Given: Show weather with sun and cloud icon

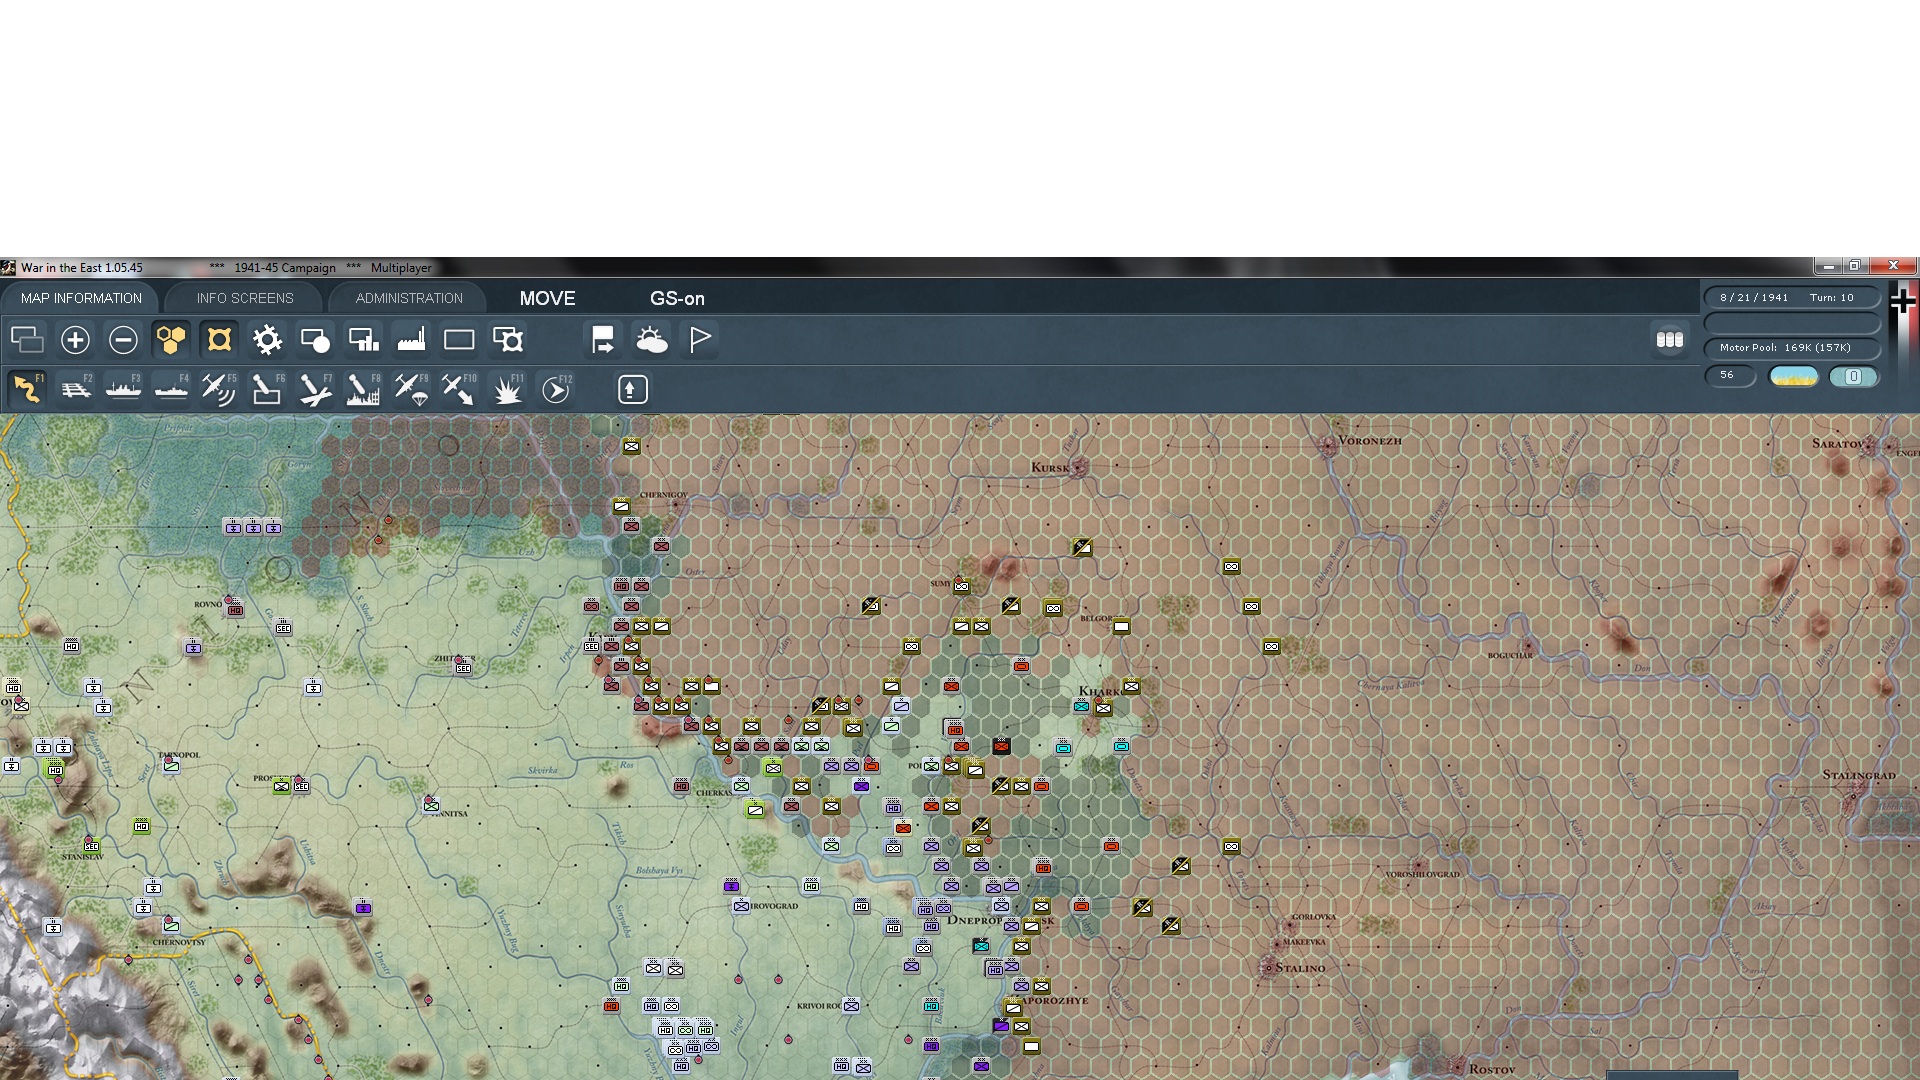Looking at the screenshot, I should coord(651,340).
